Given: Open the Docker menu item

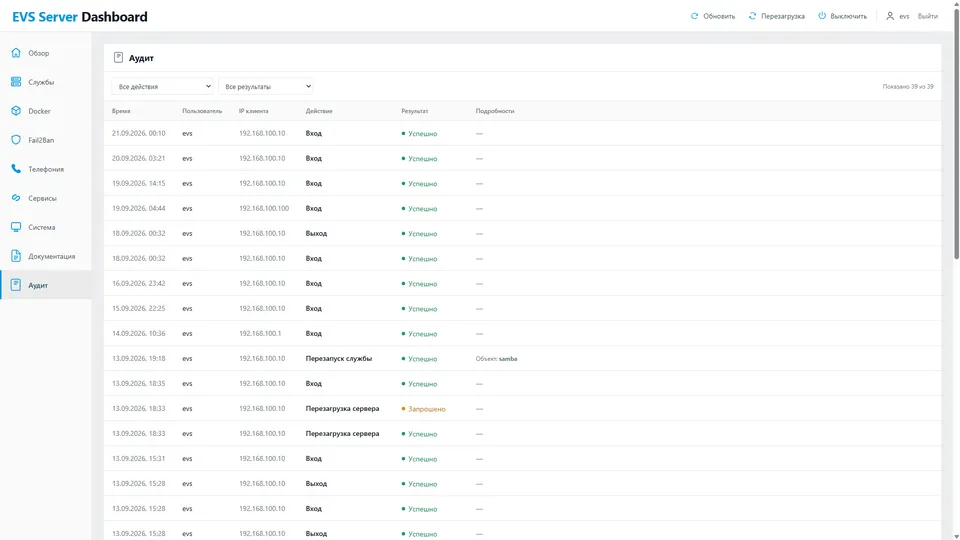Looking at the screenshot, I should (46, 111).
